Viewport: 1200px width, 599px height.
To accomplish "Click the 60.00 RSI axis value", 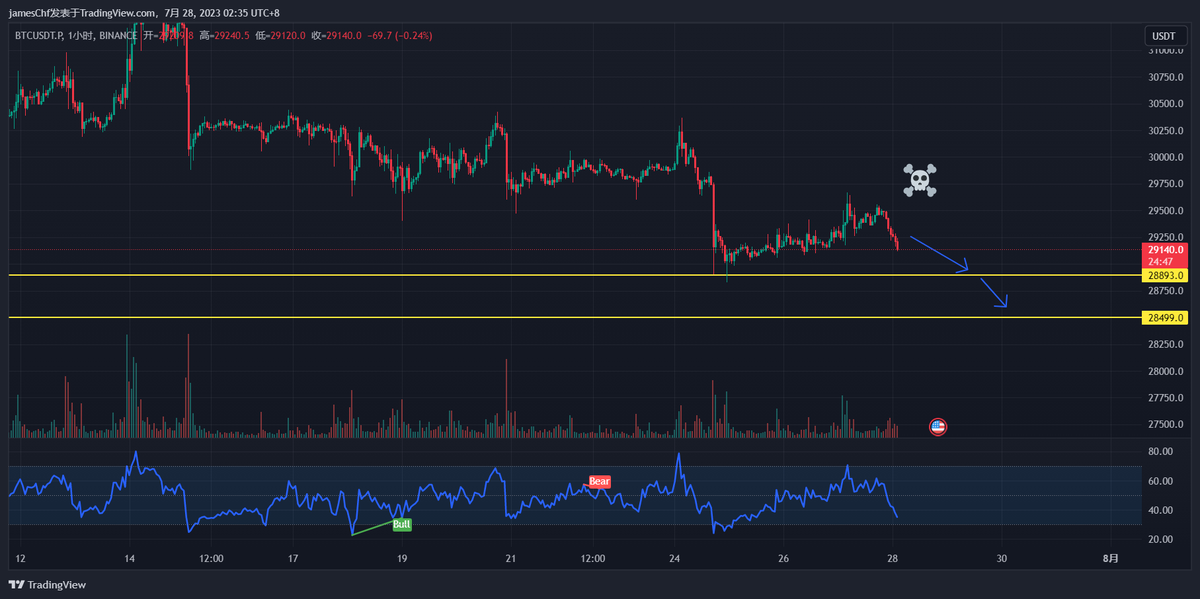I will point(1160,481).
